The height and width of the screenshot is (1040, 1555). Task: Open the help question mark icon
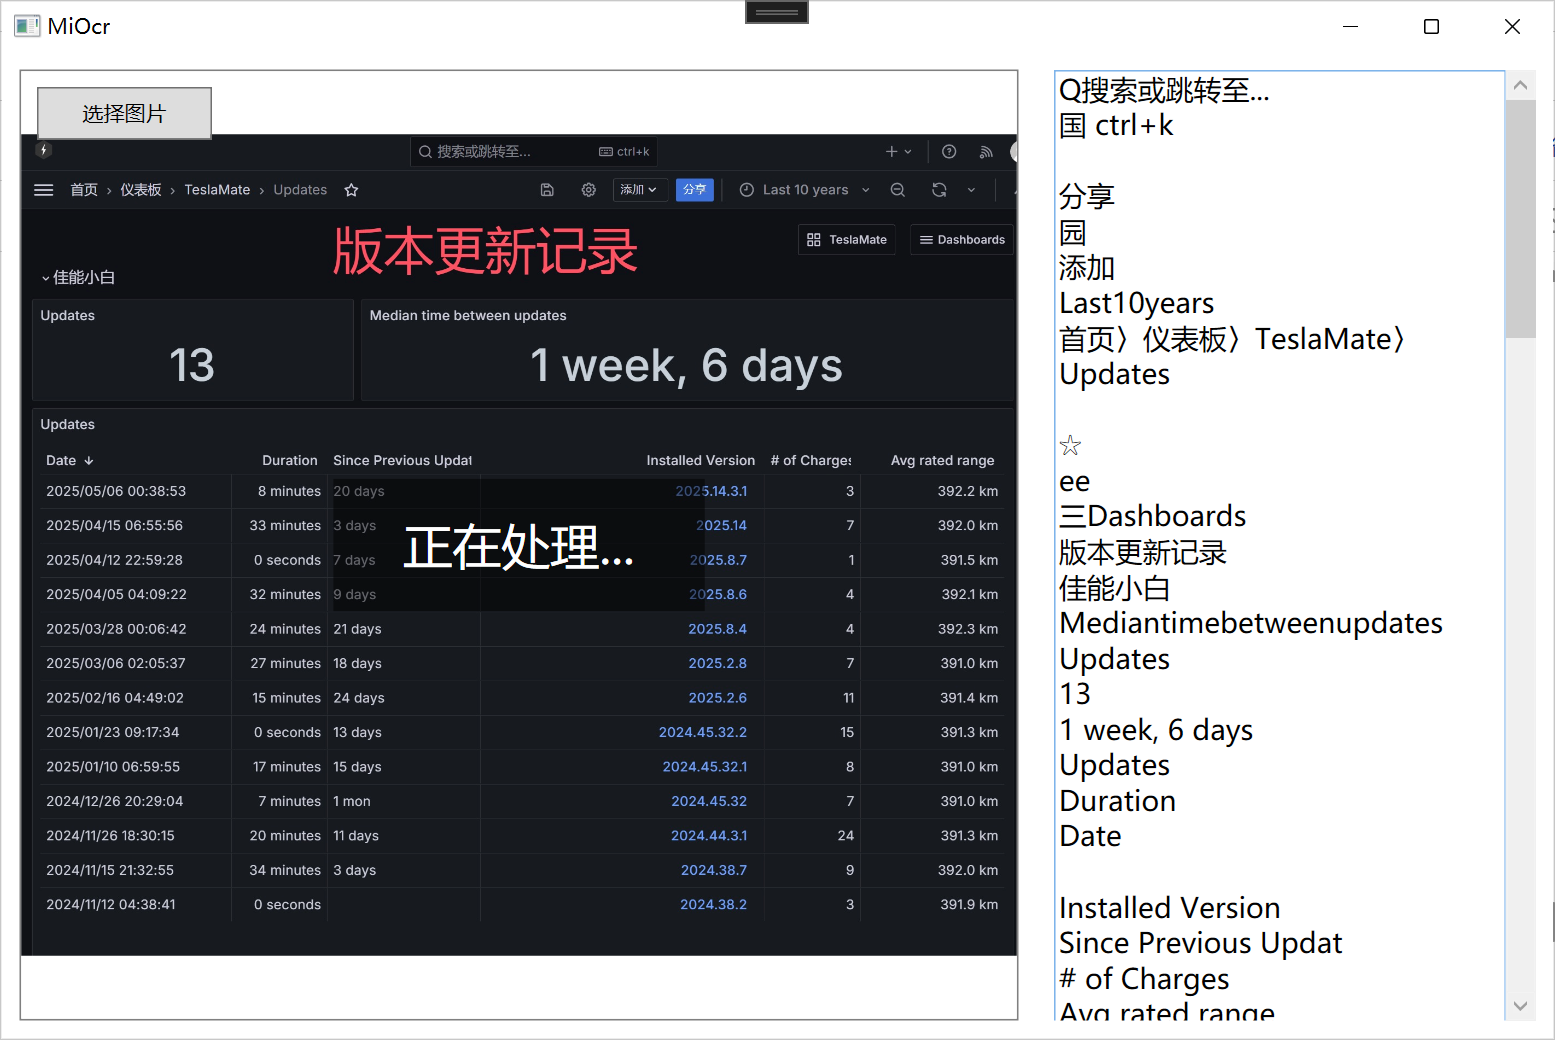(x=949, y=152)
